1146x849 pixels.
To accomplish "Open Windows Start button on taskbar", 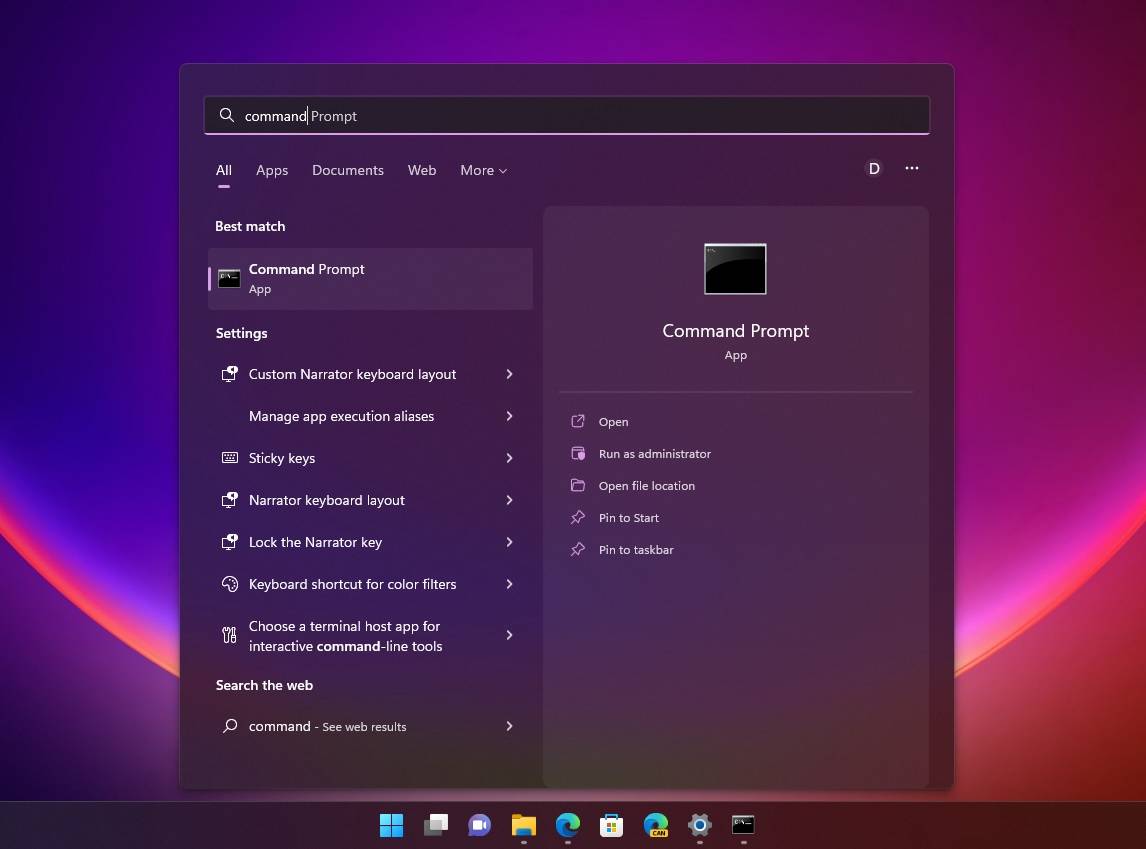I will click(x=392, y=826).
